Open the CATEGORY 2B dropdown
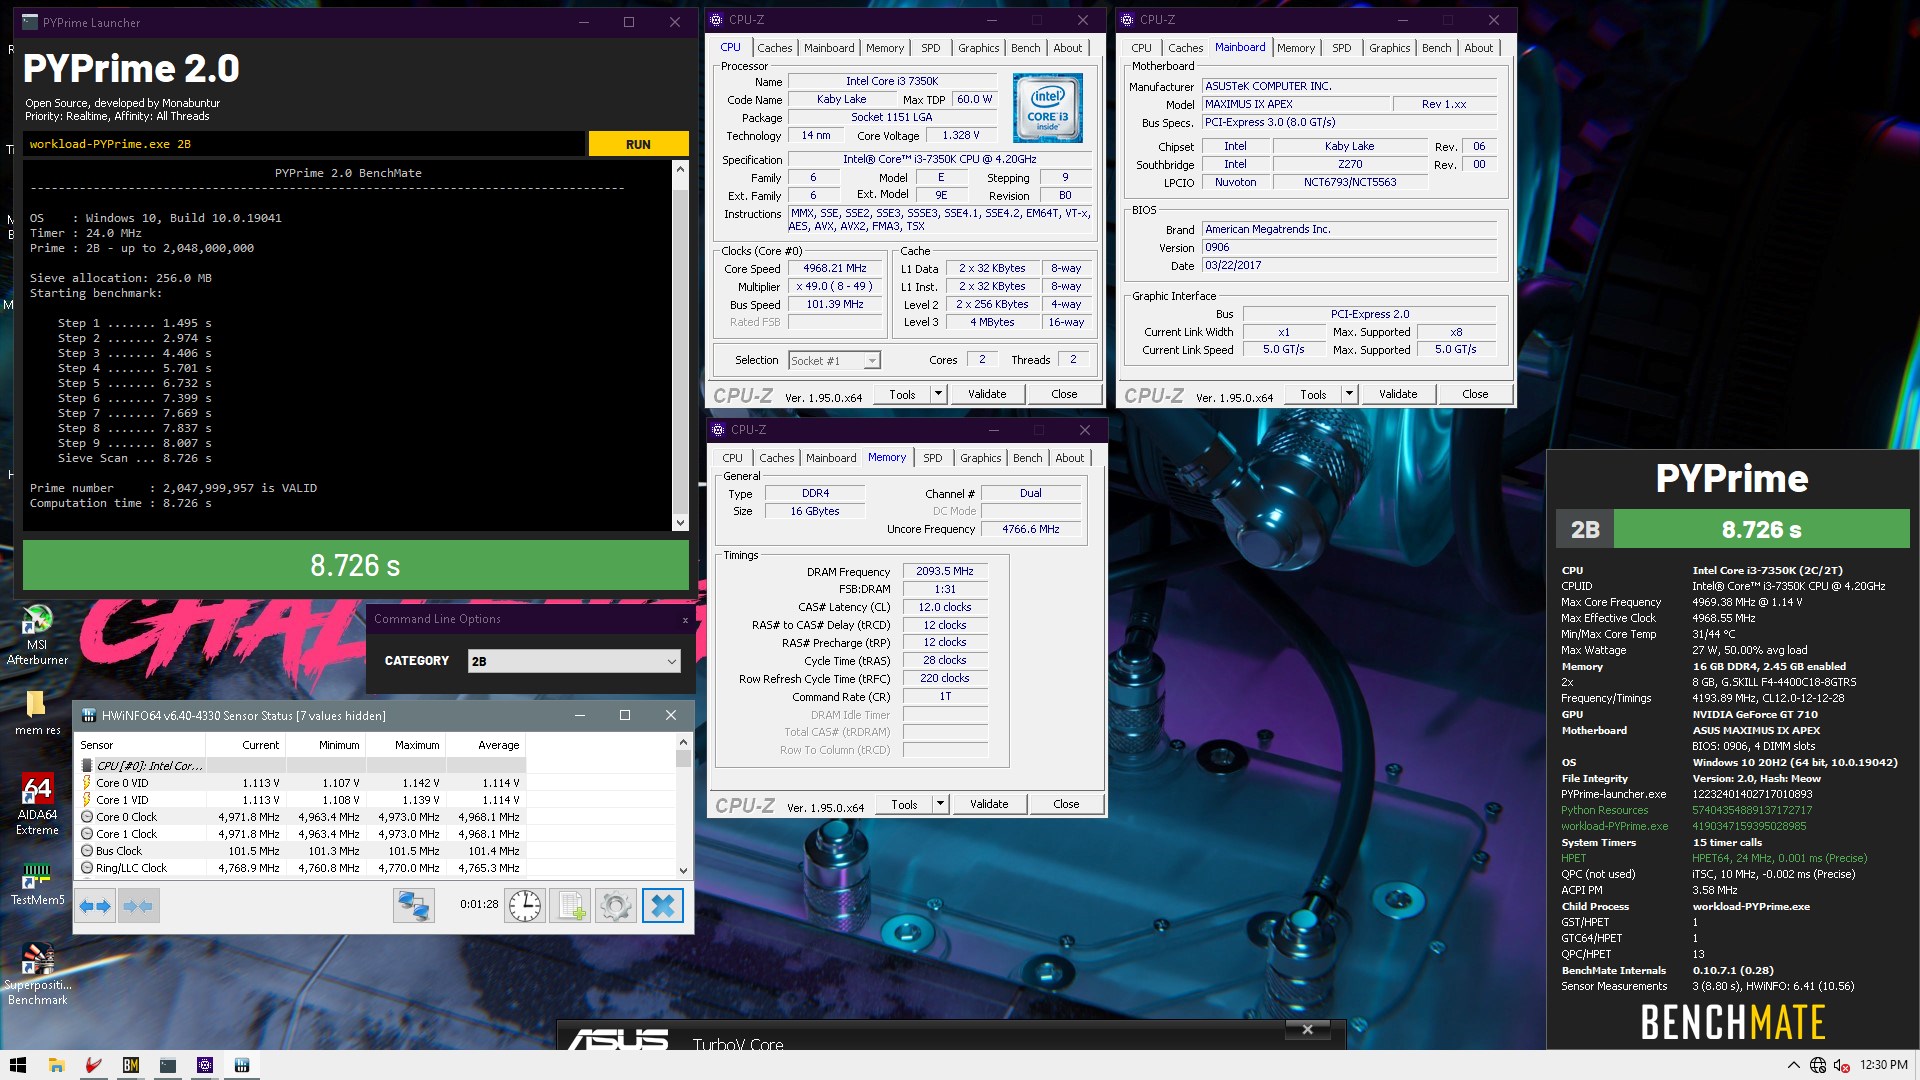Viewport: 1920px width, 1080px height. tap(574, 661)
